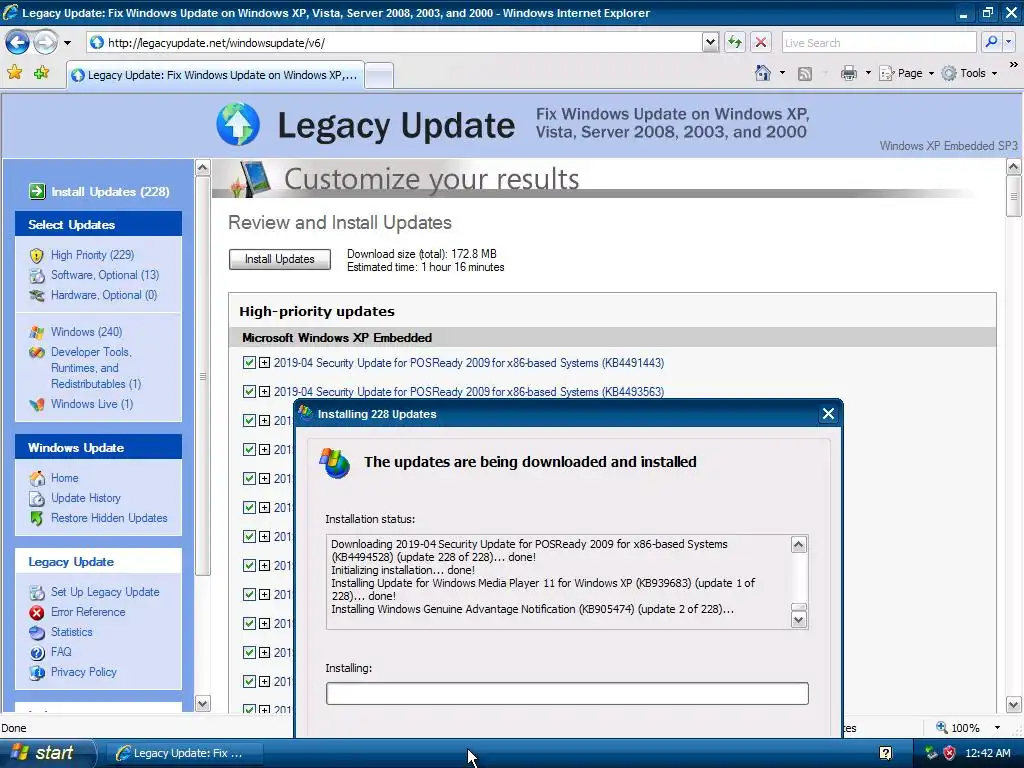Click the Set Up Legacy Update icon
Viewport: 1024px width, 768px height.
pyautogui.click(x=37, y=592)
